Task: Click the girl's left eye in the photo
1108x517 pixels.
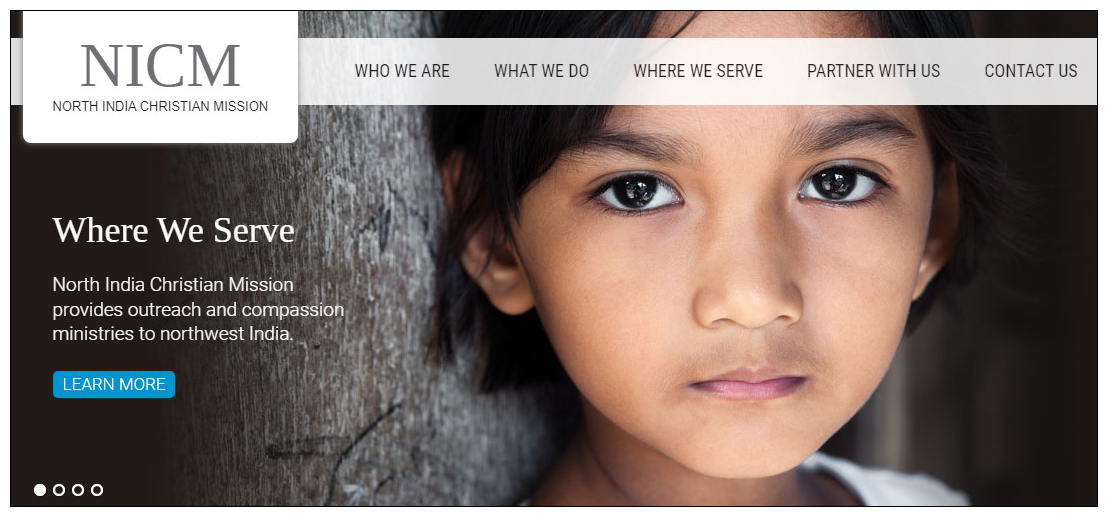Action: (841, 184)
